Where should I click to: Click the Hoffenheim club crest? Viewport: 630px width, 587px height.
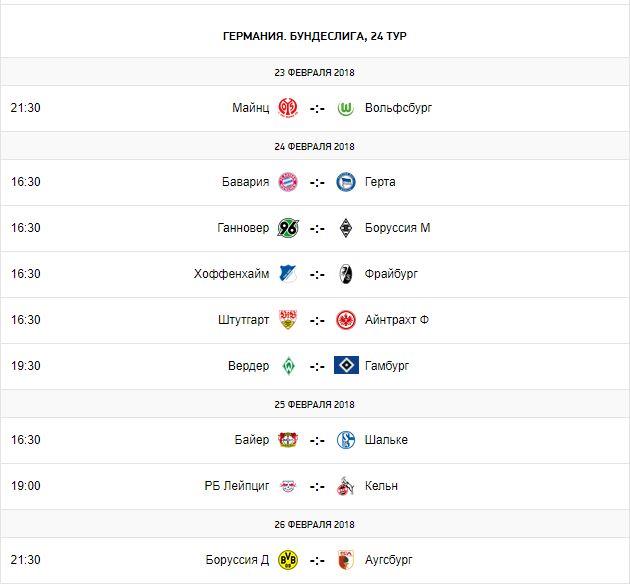coord(287,274)
